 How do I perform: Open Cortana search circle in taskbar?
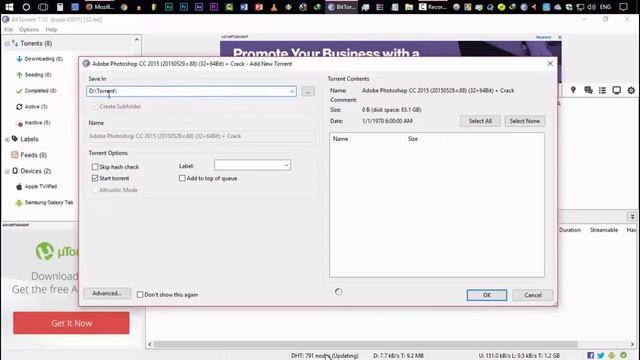26,7
